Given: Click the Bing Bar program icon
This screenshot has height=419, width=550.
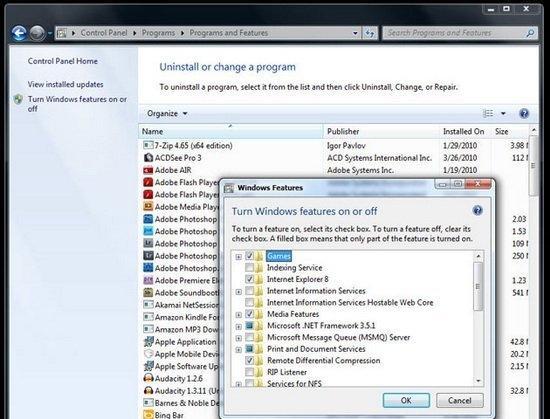Looking at the screenshot, I should (148, 415).
